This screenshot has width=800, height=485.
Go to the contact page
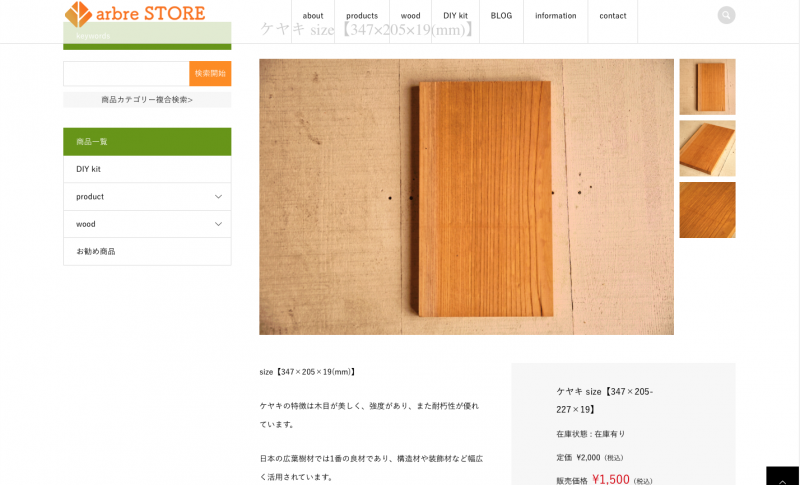pos(613,16)
